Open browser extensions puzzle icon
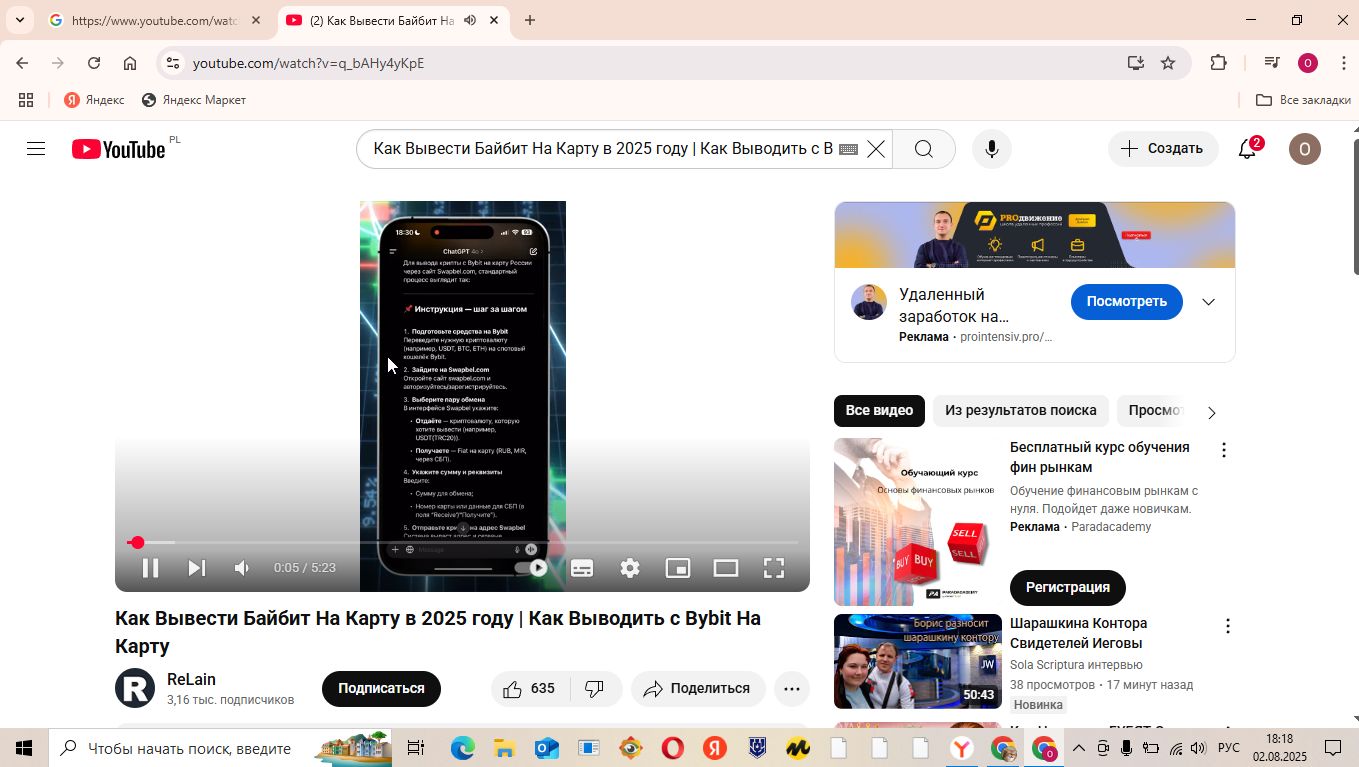 [x=1218, y=63]
